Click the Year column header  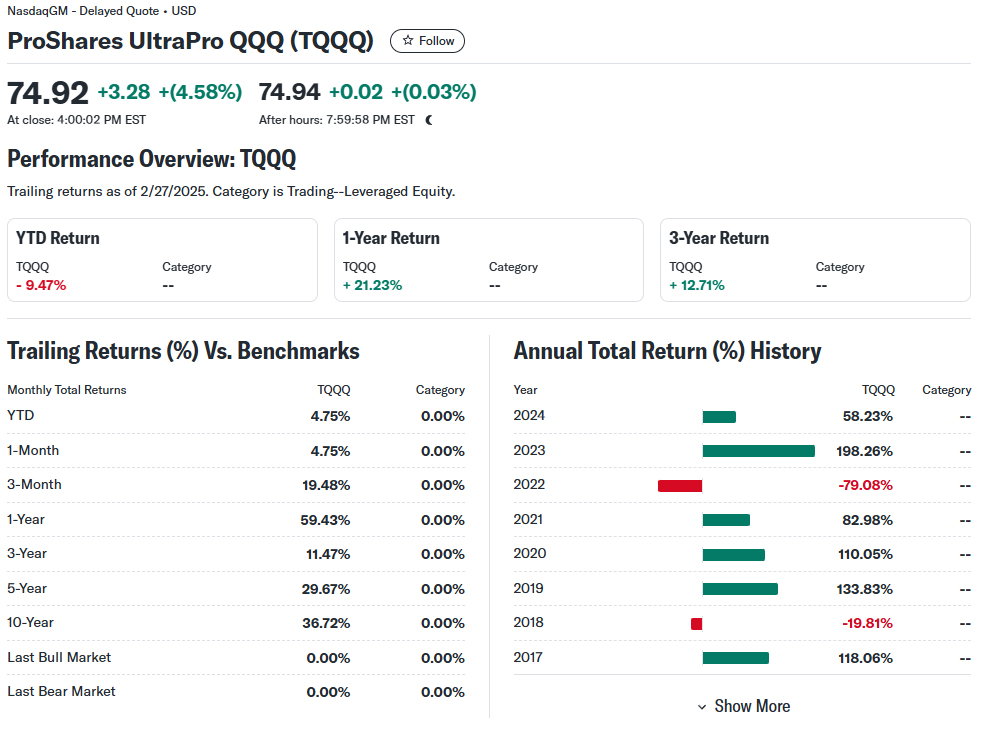[x=526, y=390]
